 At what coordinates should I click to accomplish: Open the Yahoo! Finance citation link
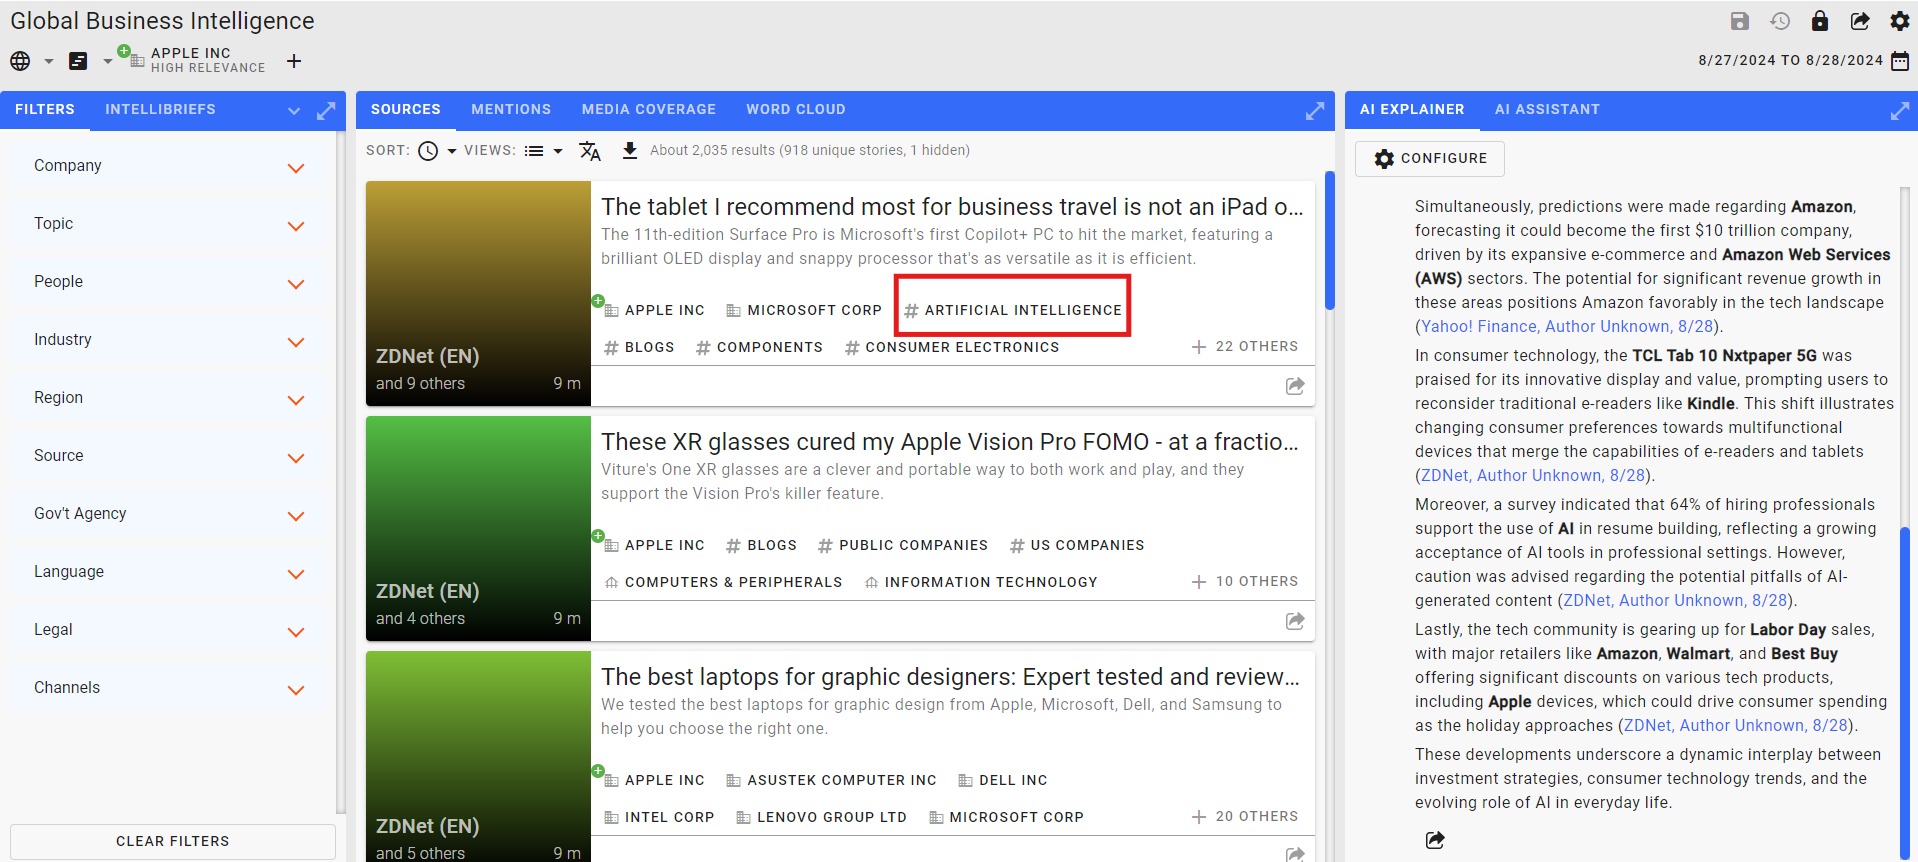click(x=1567, y=327)
